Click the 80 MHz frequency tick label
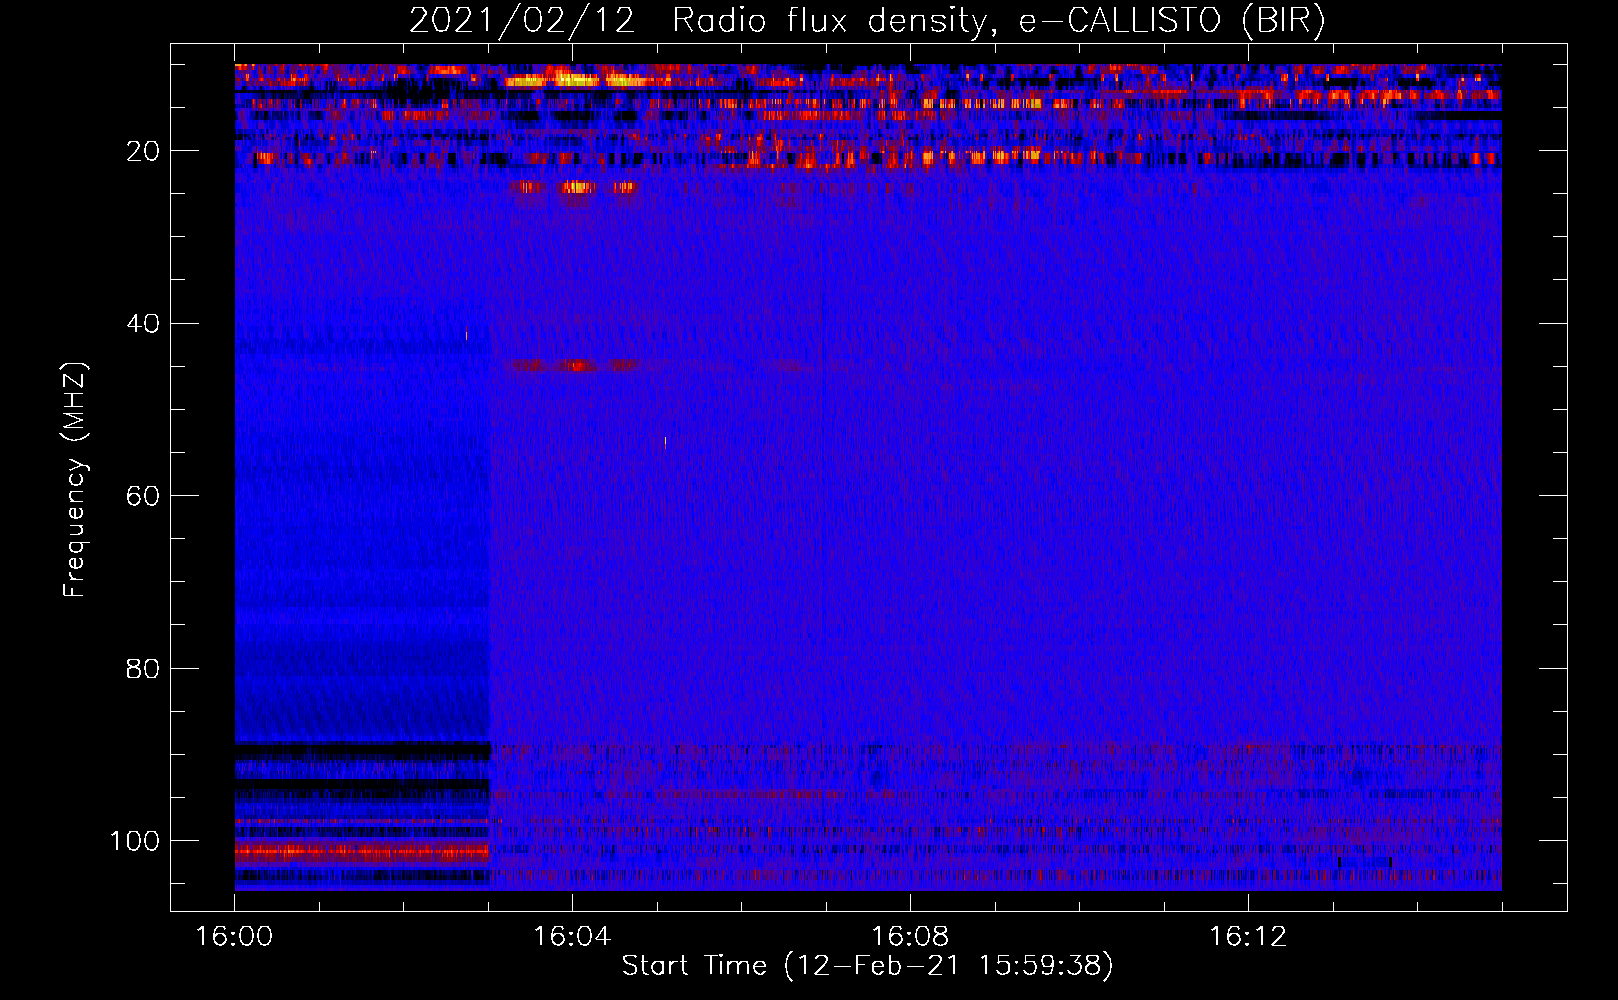Viewport: 1618px width, 1000px height. tap(143, 668)
